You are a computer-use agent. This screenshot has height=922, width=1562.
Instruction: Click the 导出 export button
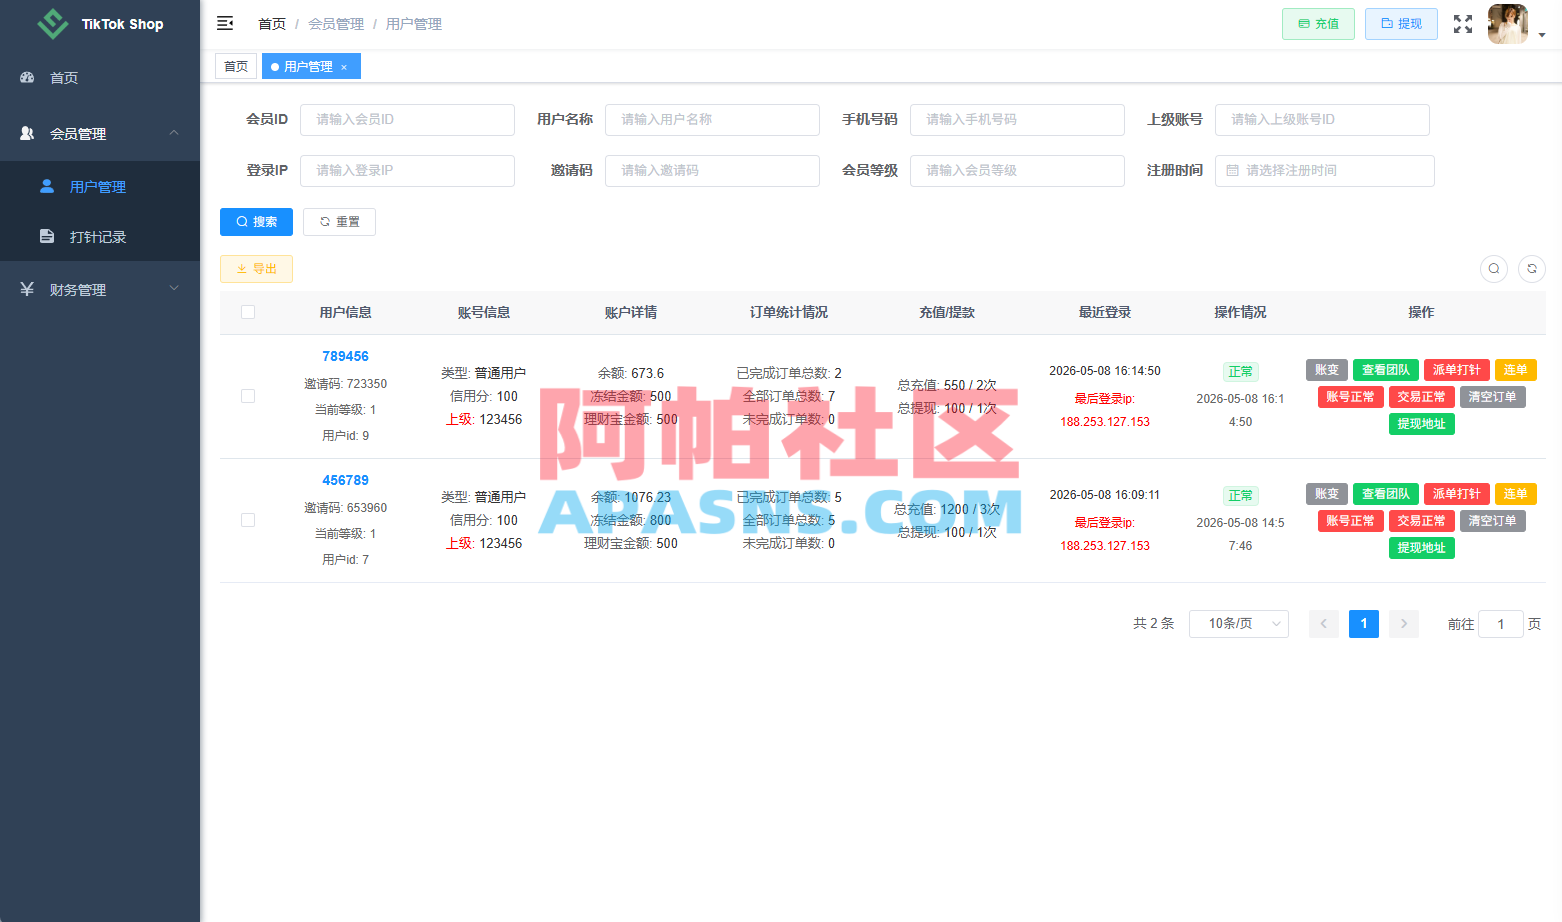(256, 269)
